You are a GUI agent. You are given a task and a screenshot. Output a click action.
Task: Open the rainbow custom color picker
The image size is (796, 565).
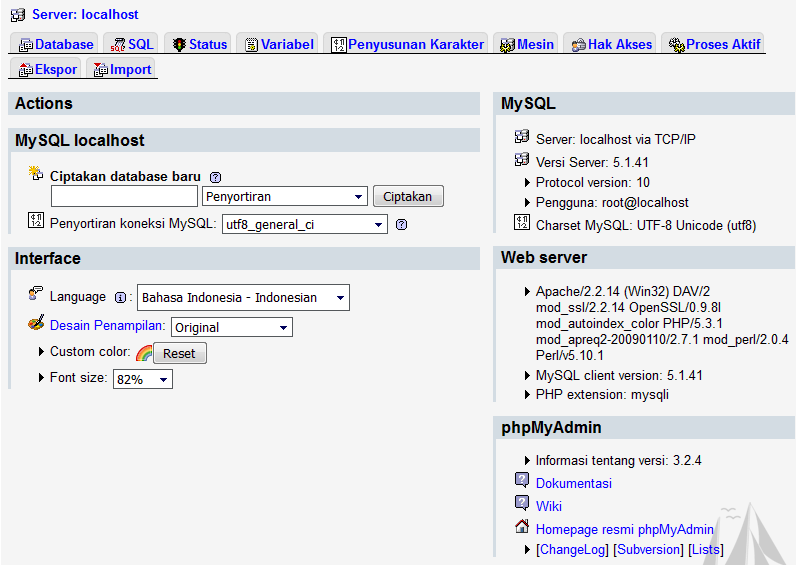point(144,353)
